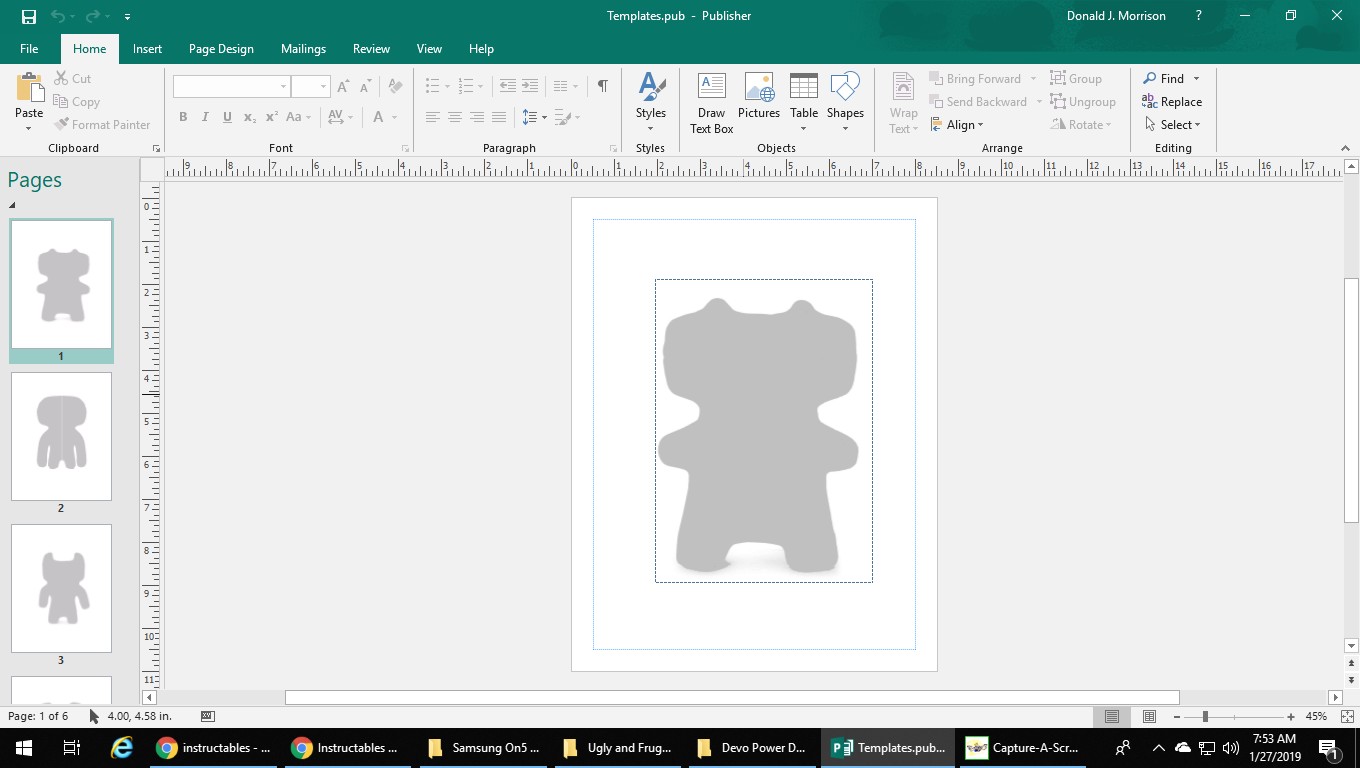Click the Show Whole Page icon

click(x=1348, y=716)
